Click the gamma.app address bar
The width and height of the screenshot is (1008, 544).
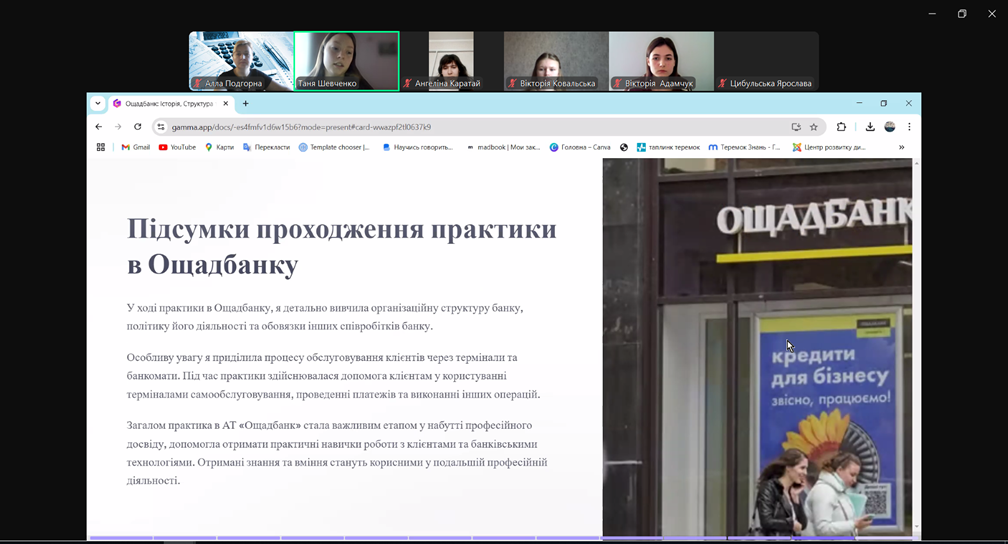(x=450, y=127)
